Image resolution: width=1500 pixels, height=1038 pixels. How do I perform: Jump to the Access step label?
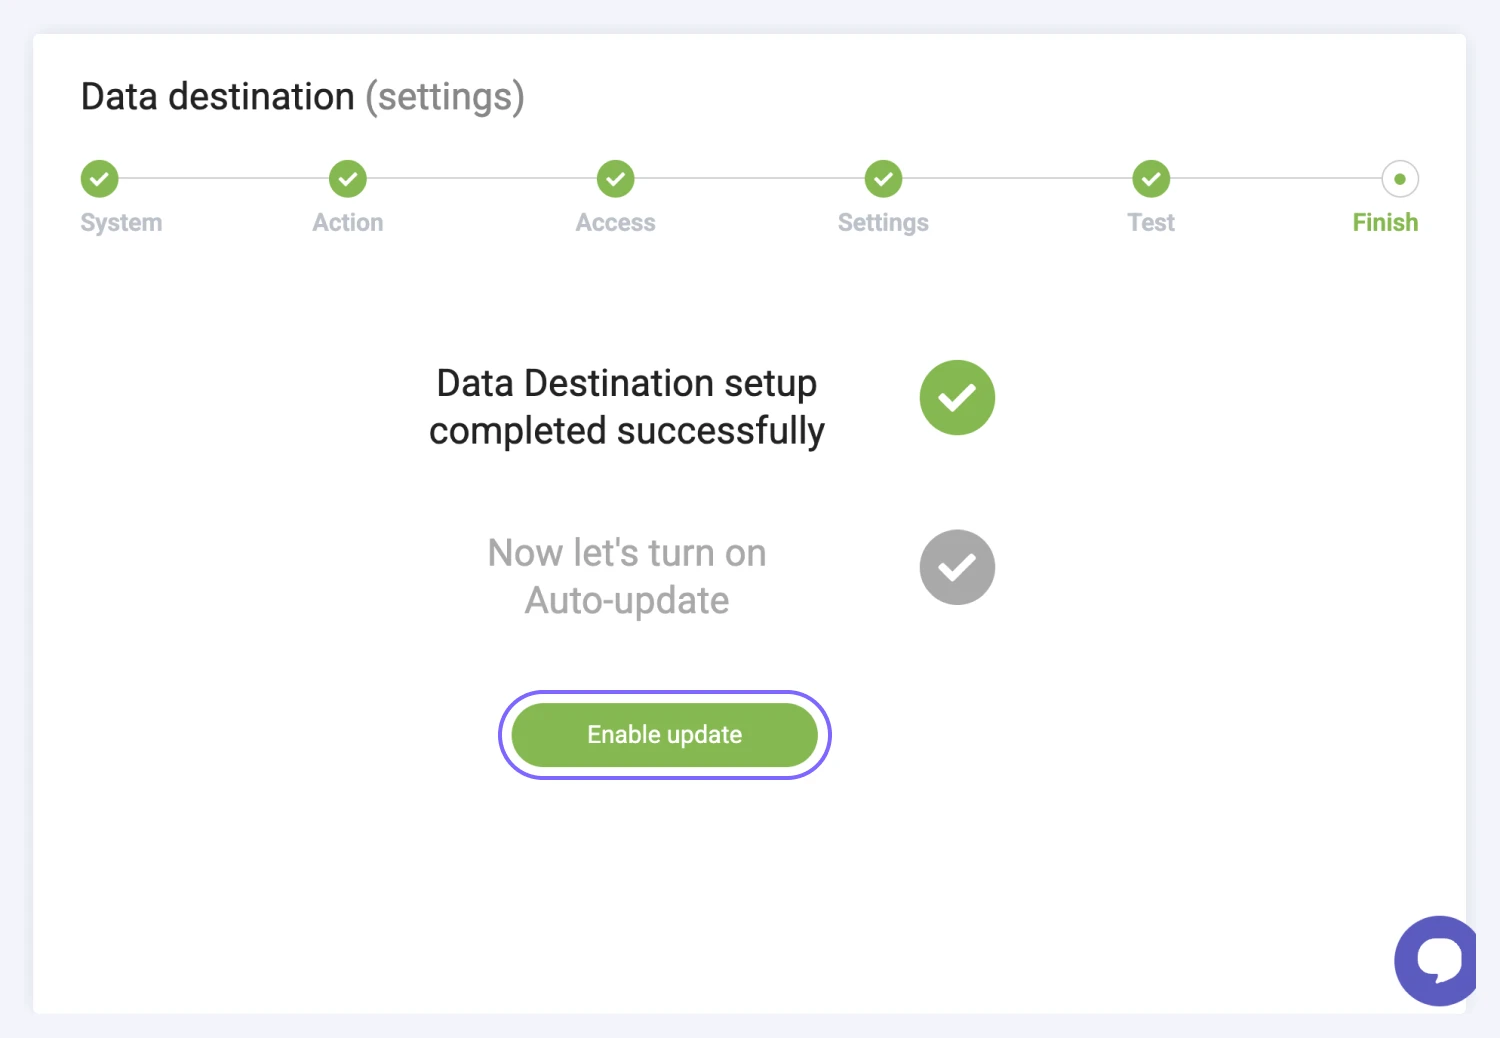pyautogui.click(x=615, y=223)
